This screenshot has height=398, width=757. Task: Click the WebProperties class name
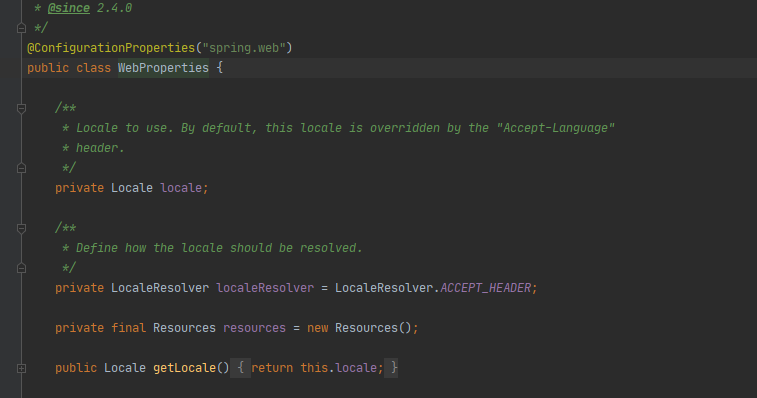pos(163,68)
